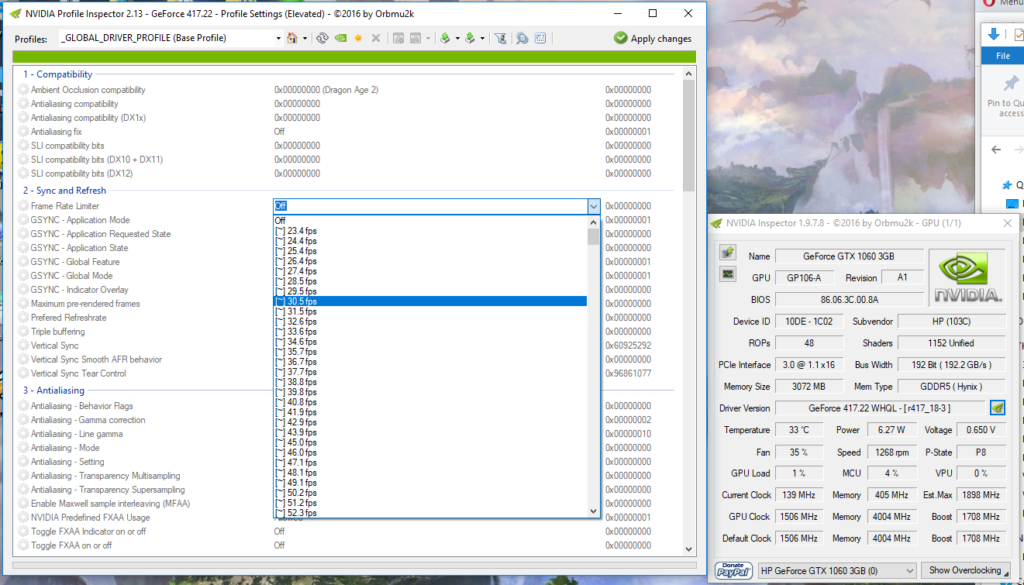The image size is (1024, 585).
Task: Click the first green-arrow export profiles icon
Action: point(445,39)
